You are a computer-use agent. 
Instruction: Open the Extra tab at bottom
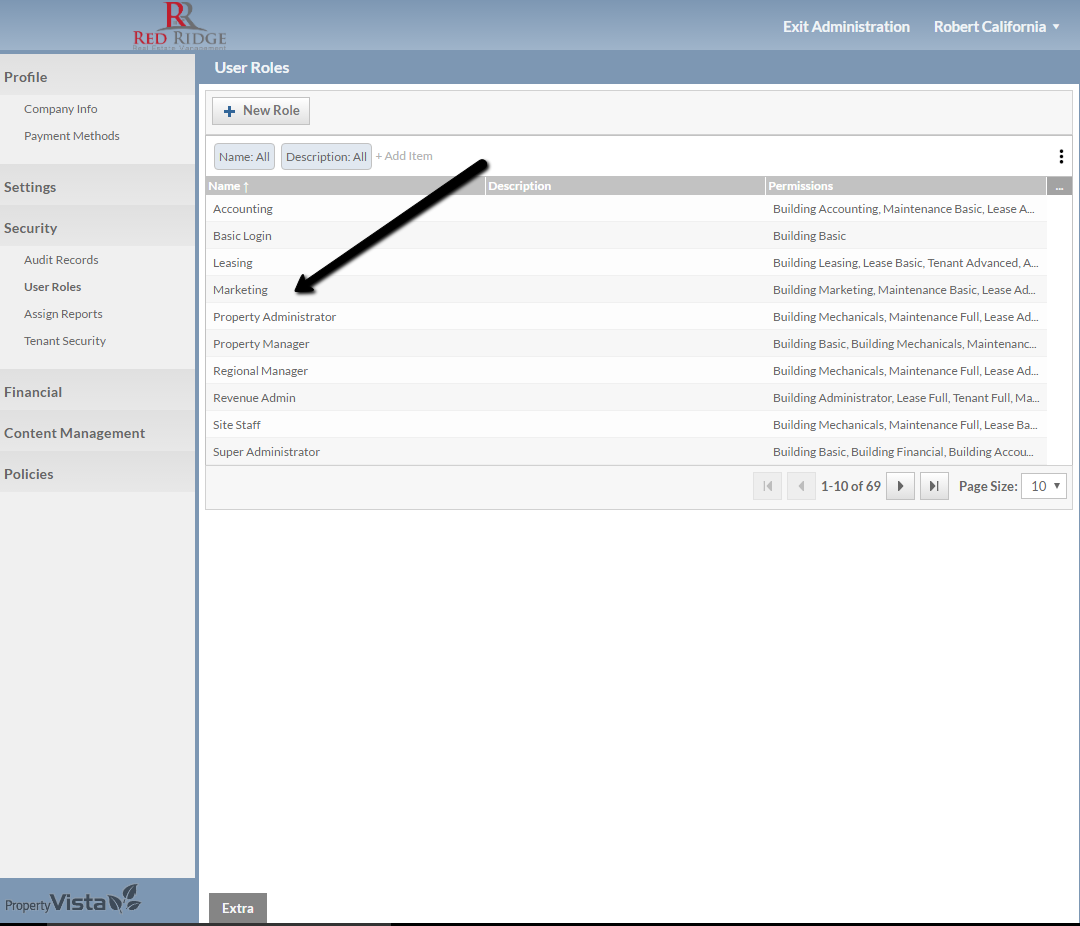238,908
